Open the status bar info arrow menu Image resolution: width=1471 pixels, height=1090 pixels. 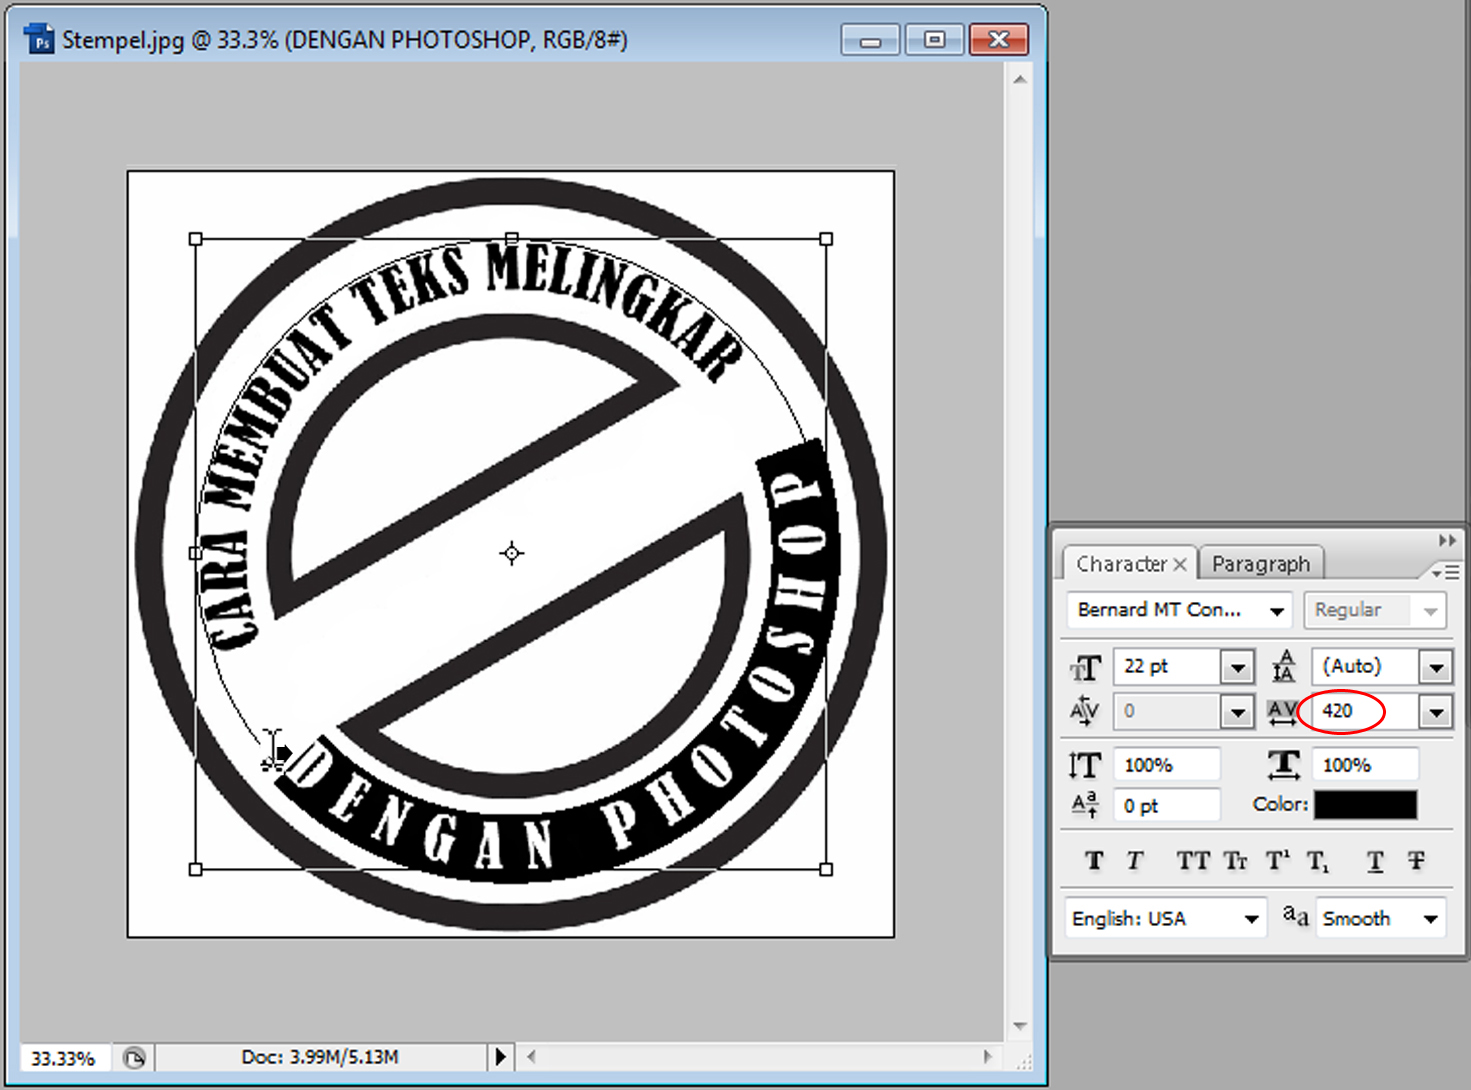point(501,1057)
